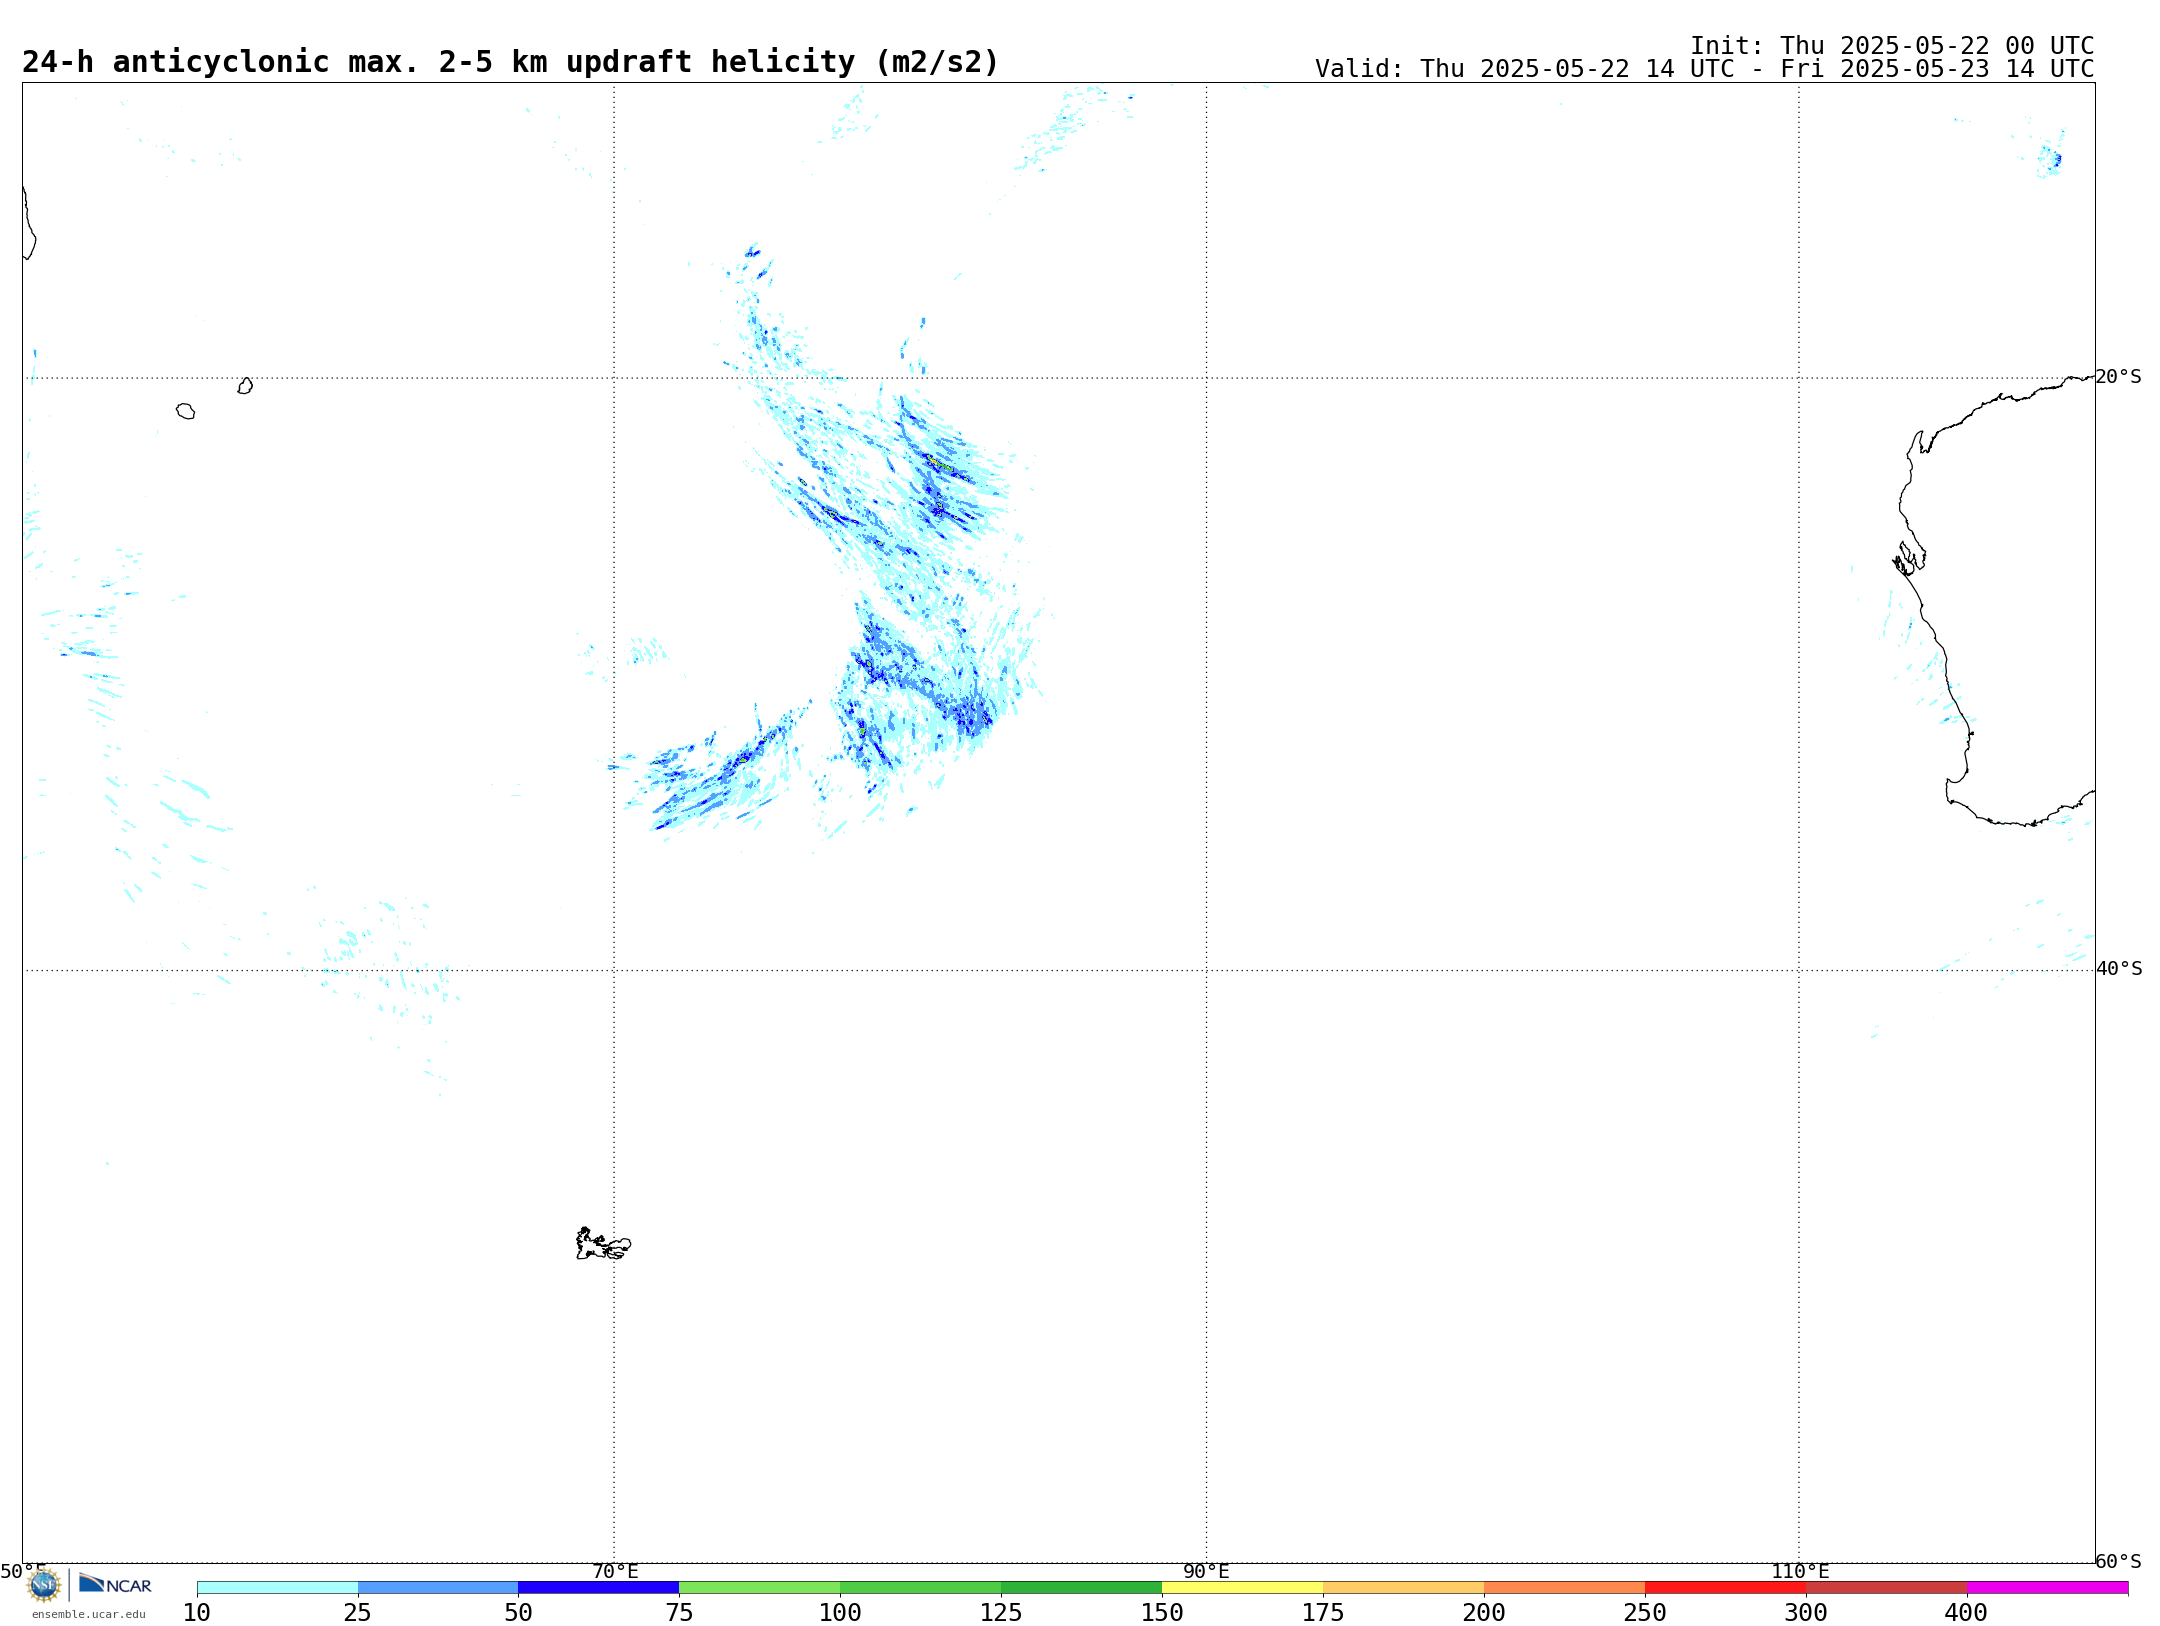Open the ensemble.ucar.edu link text

pyautogui.click(x=89, y=1614)
